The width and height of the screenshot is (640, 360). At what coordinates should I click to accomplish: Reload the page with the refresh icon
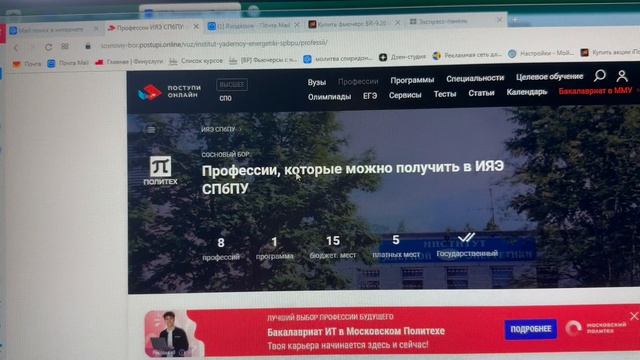point(48,47)
